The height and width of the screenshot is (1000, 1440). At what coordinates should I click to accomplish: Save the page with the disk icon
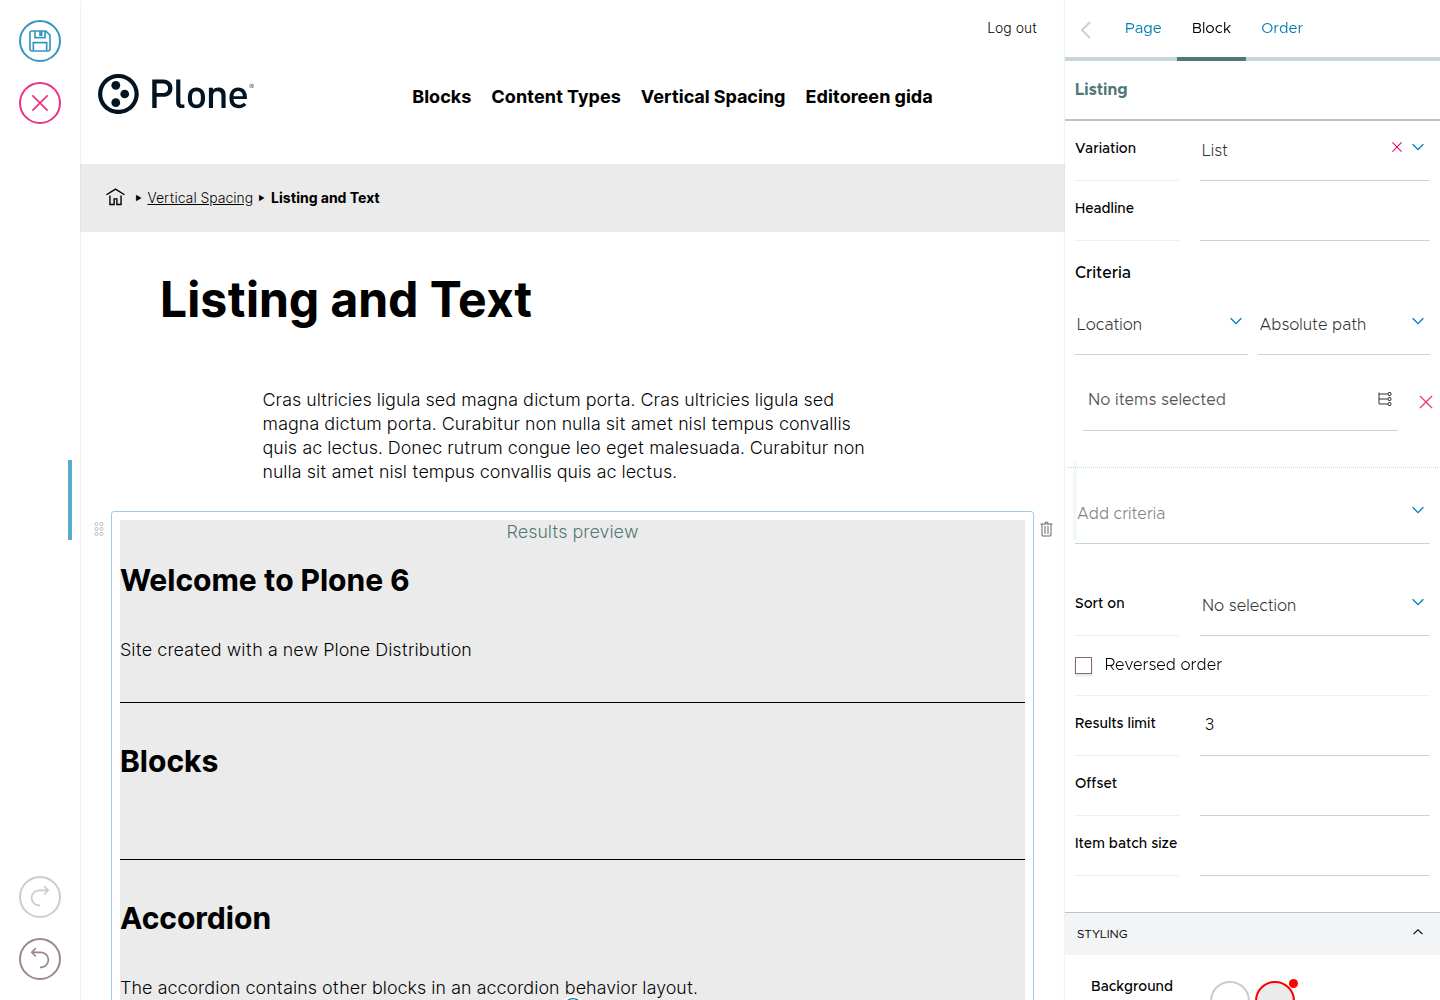tap(40, 41)
